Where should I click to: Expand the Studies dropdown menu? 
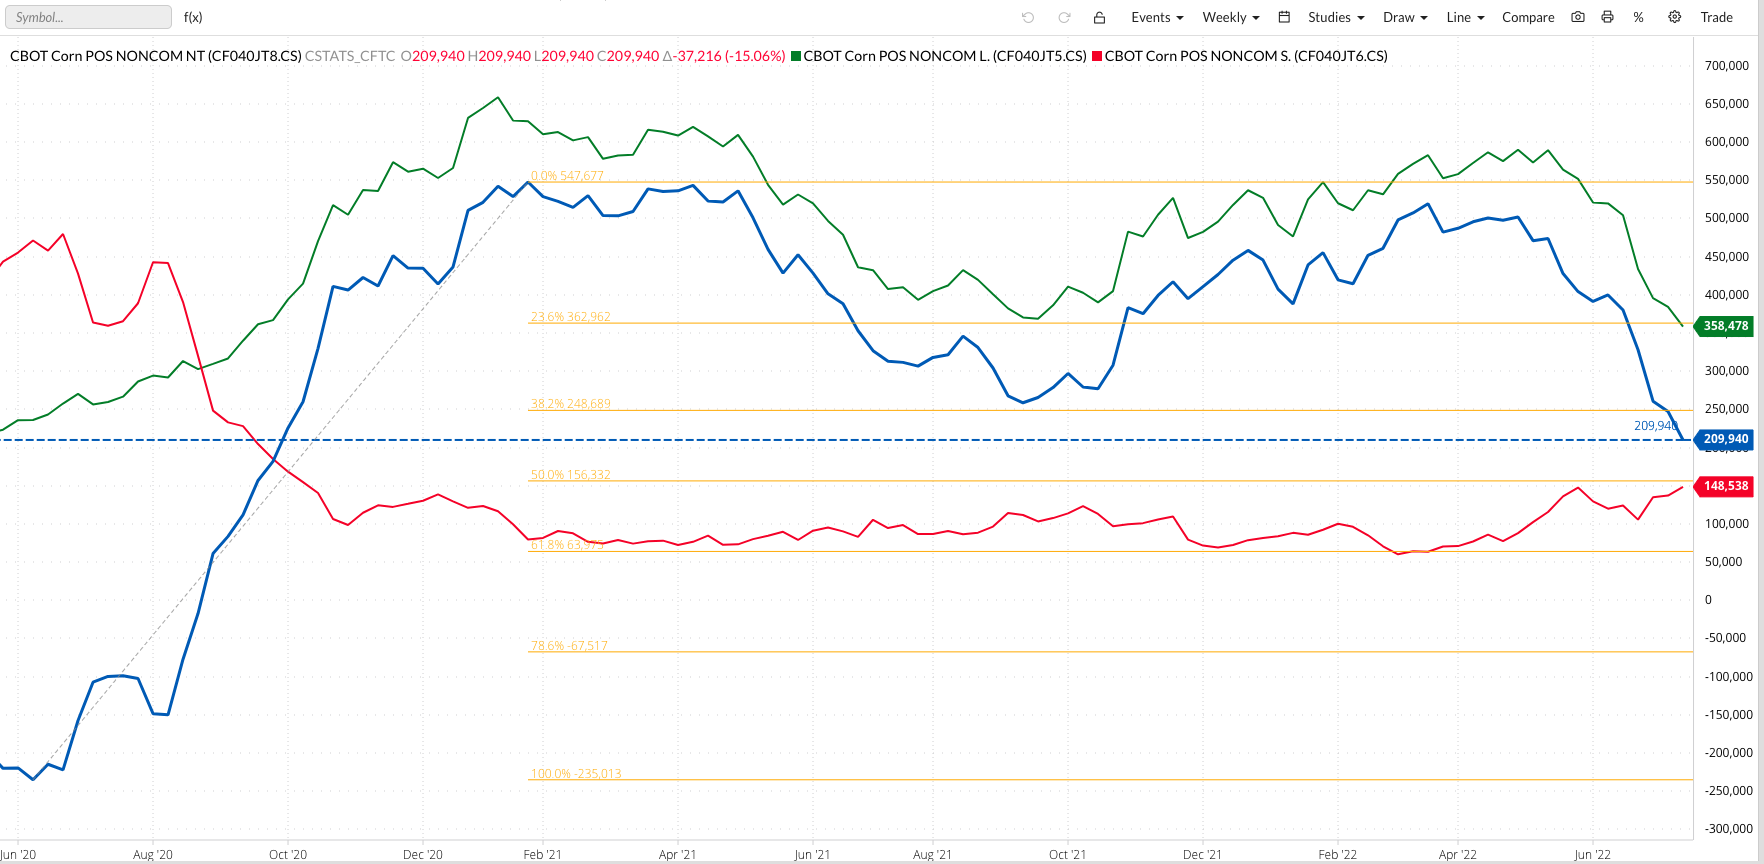tap(1335, 17)
